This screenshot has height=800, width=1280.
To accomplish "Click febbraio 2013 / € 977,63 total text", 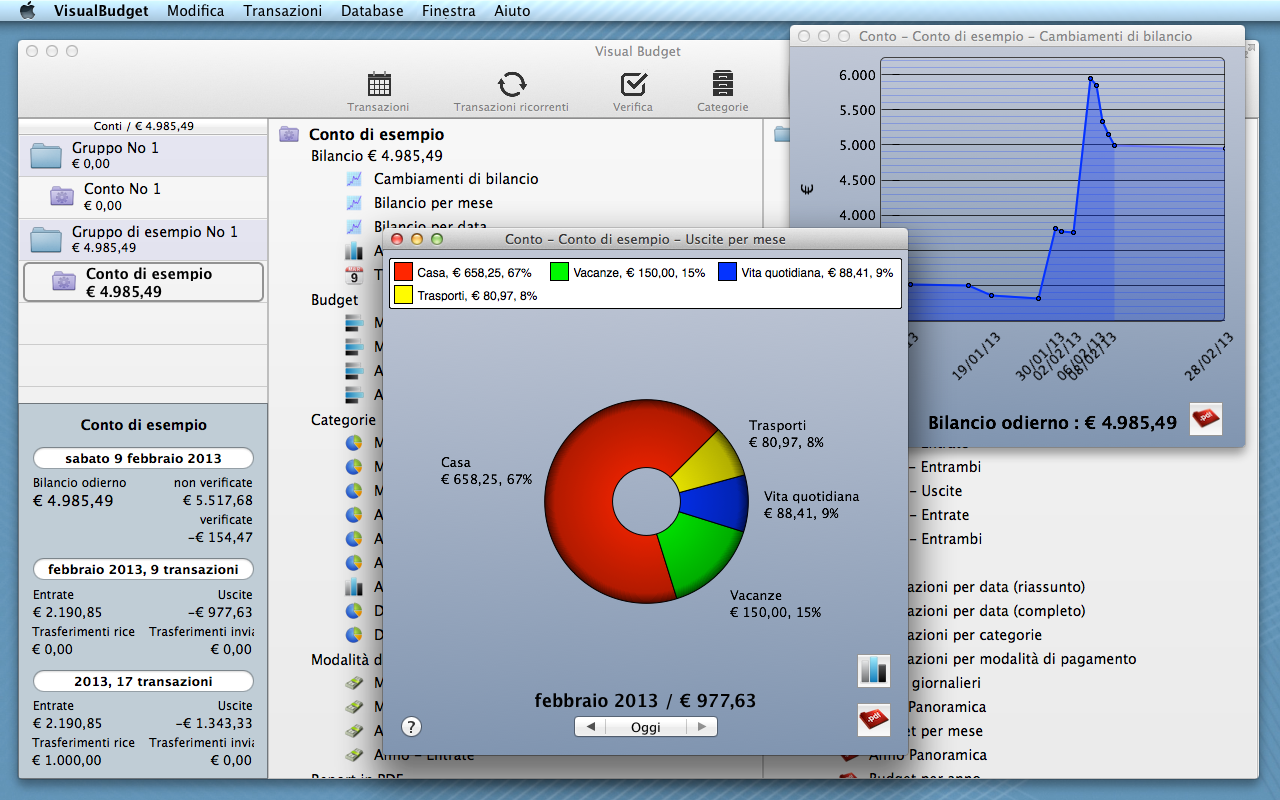I will tap(645, 701).
